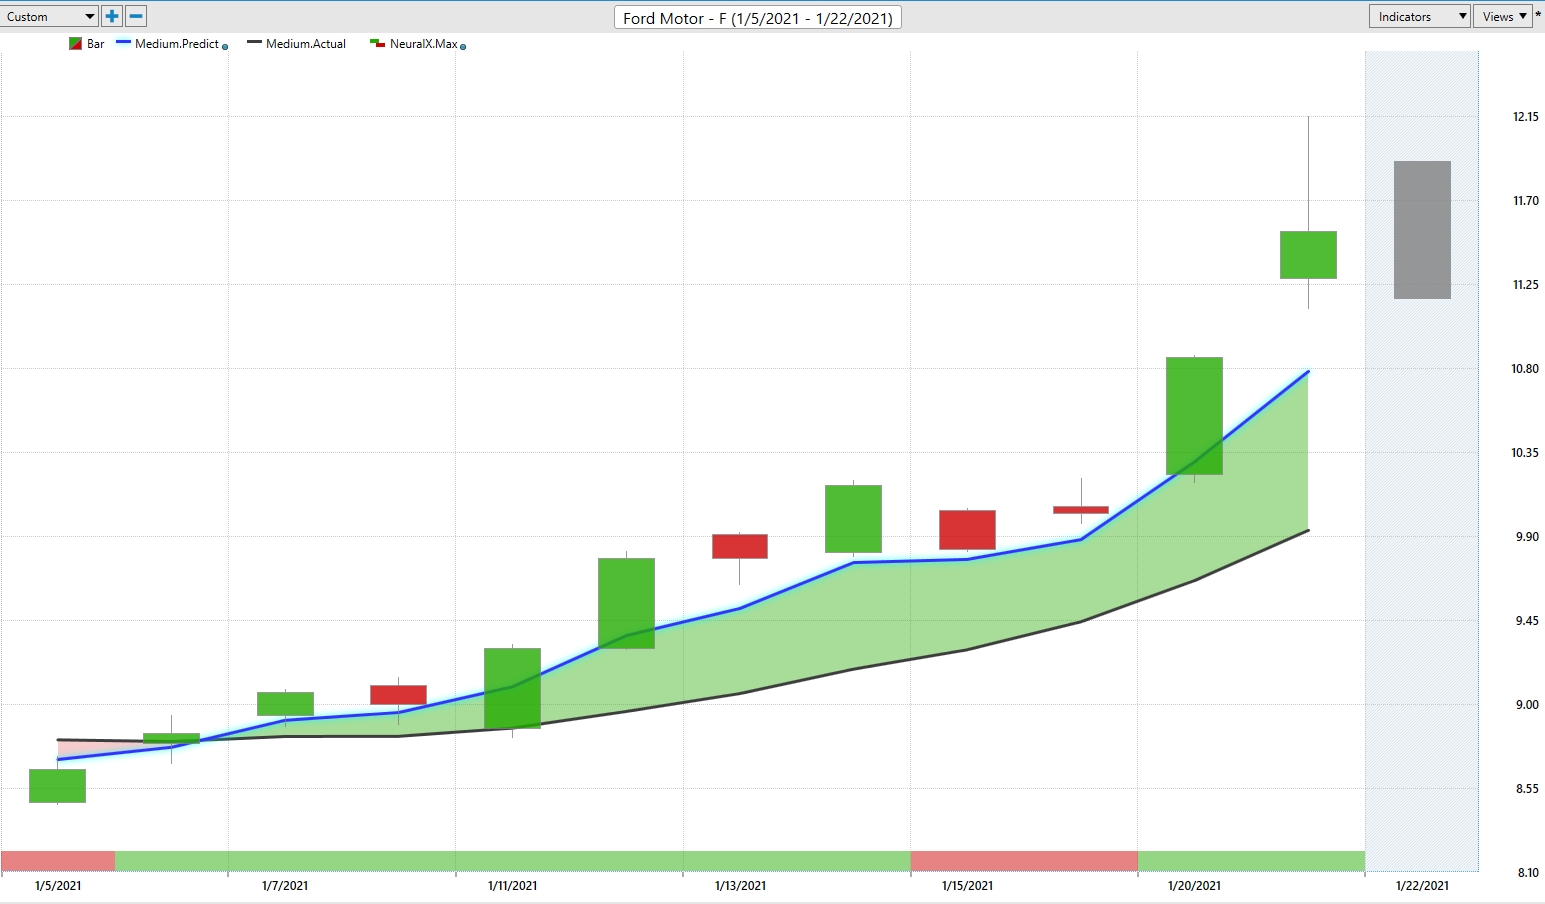Click the 8.10 price axis label
1545x904 pixels.
coord(1527,873)
